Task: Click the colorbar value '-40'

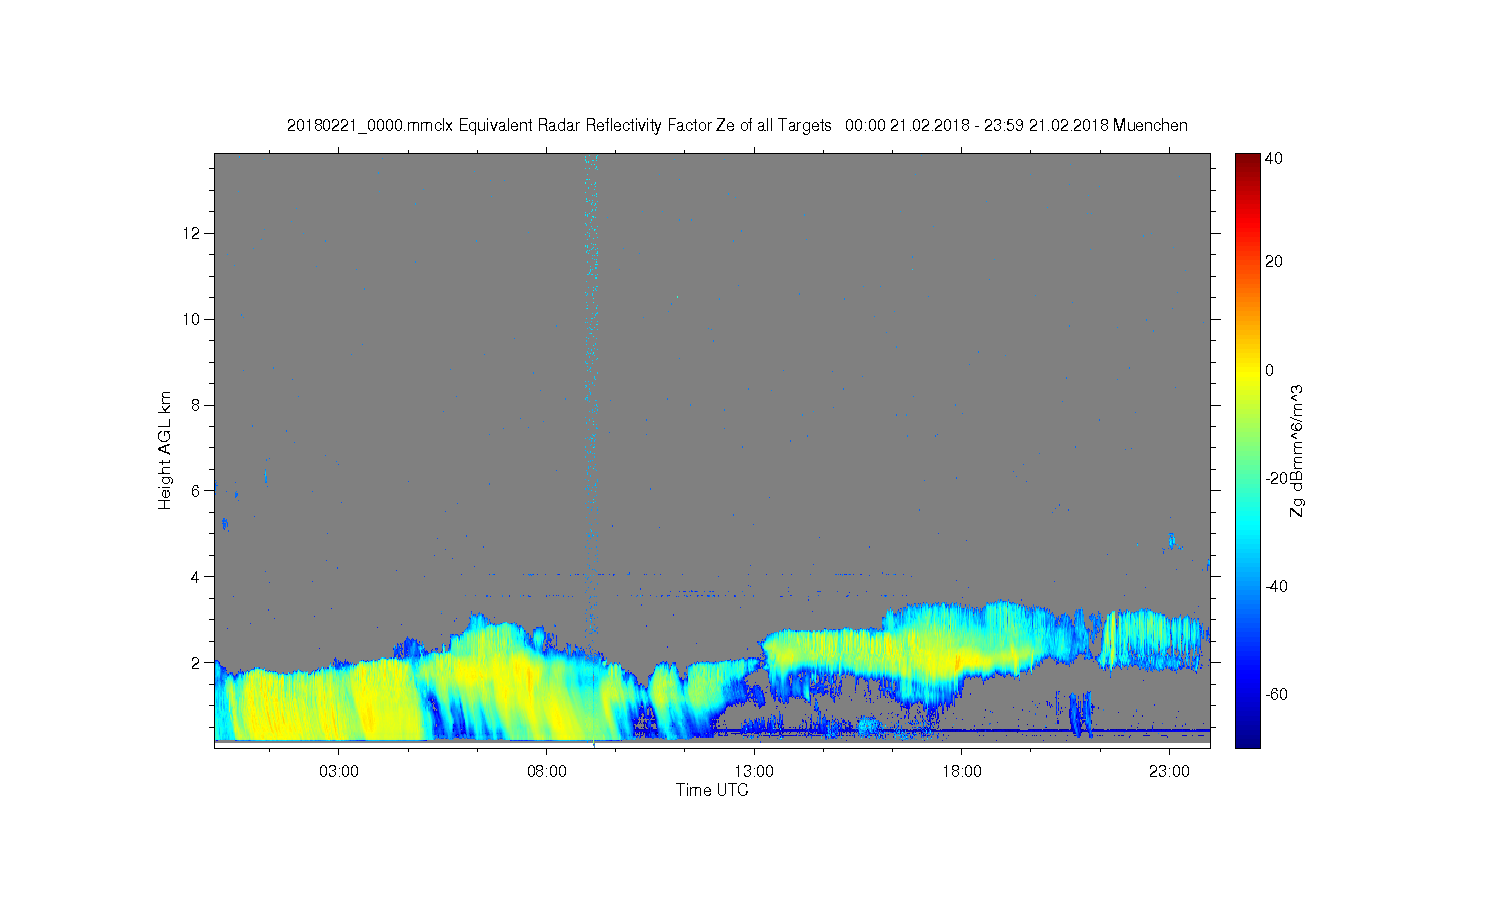Action: point(1276,586)
